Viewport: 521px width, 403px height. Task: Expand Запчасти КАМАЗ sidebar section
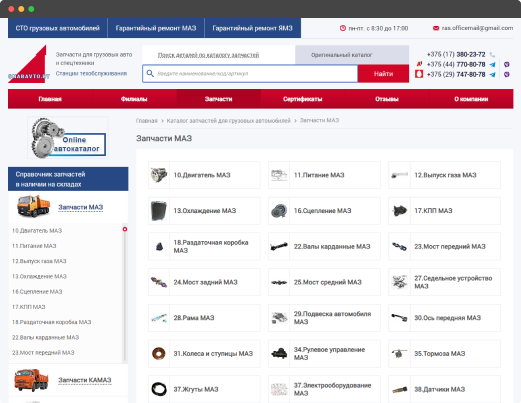coord(85,380)
